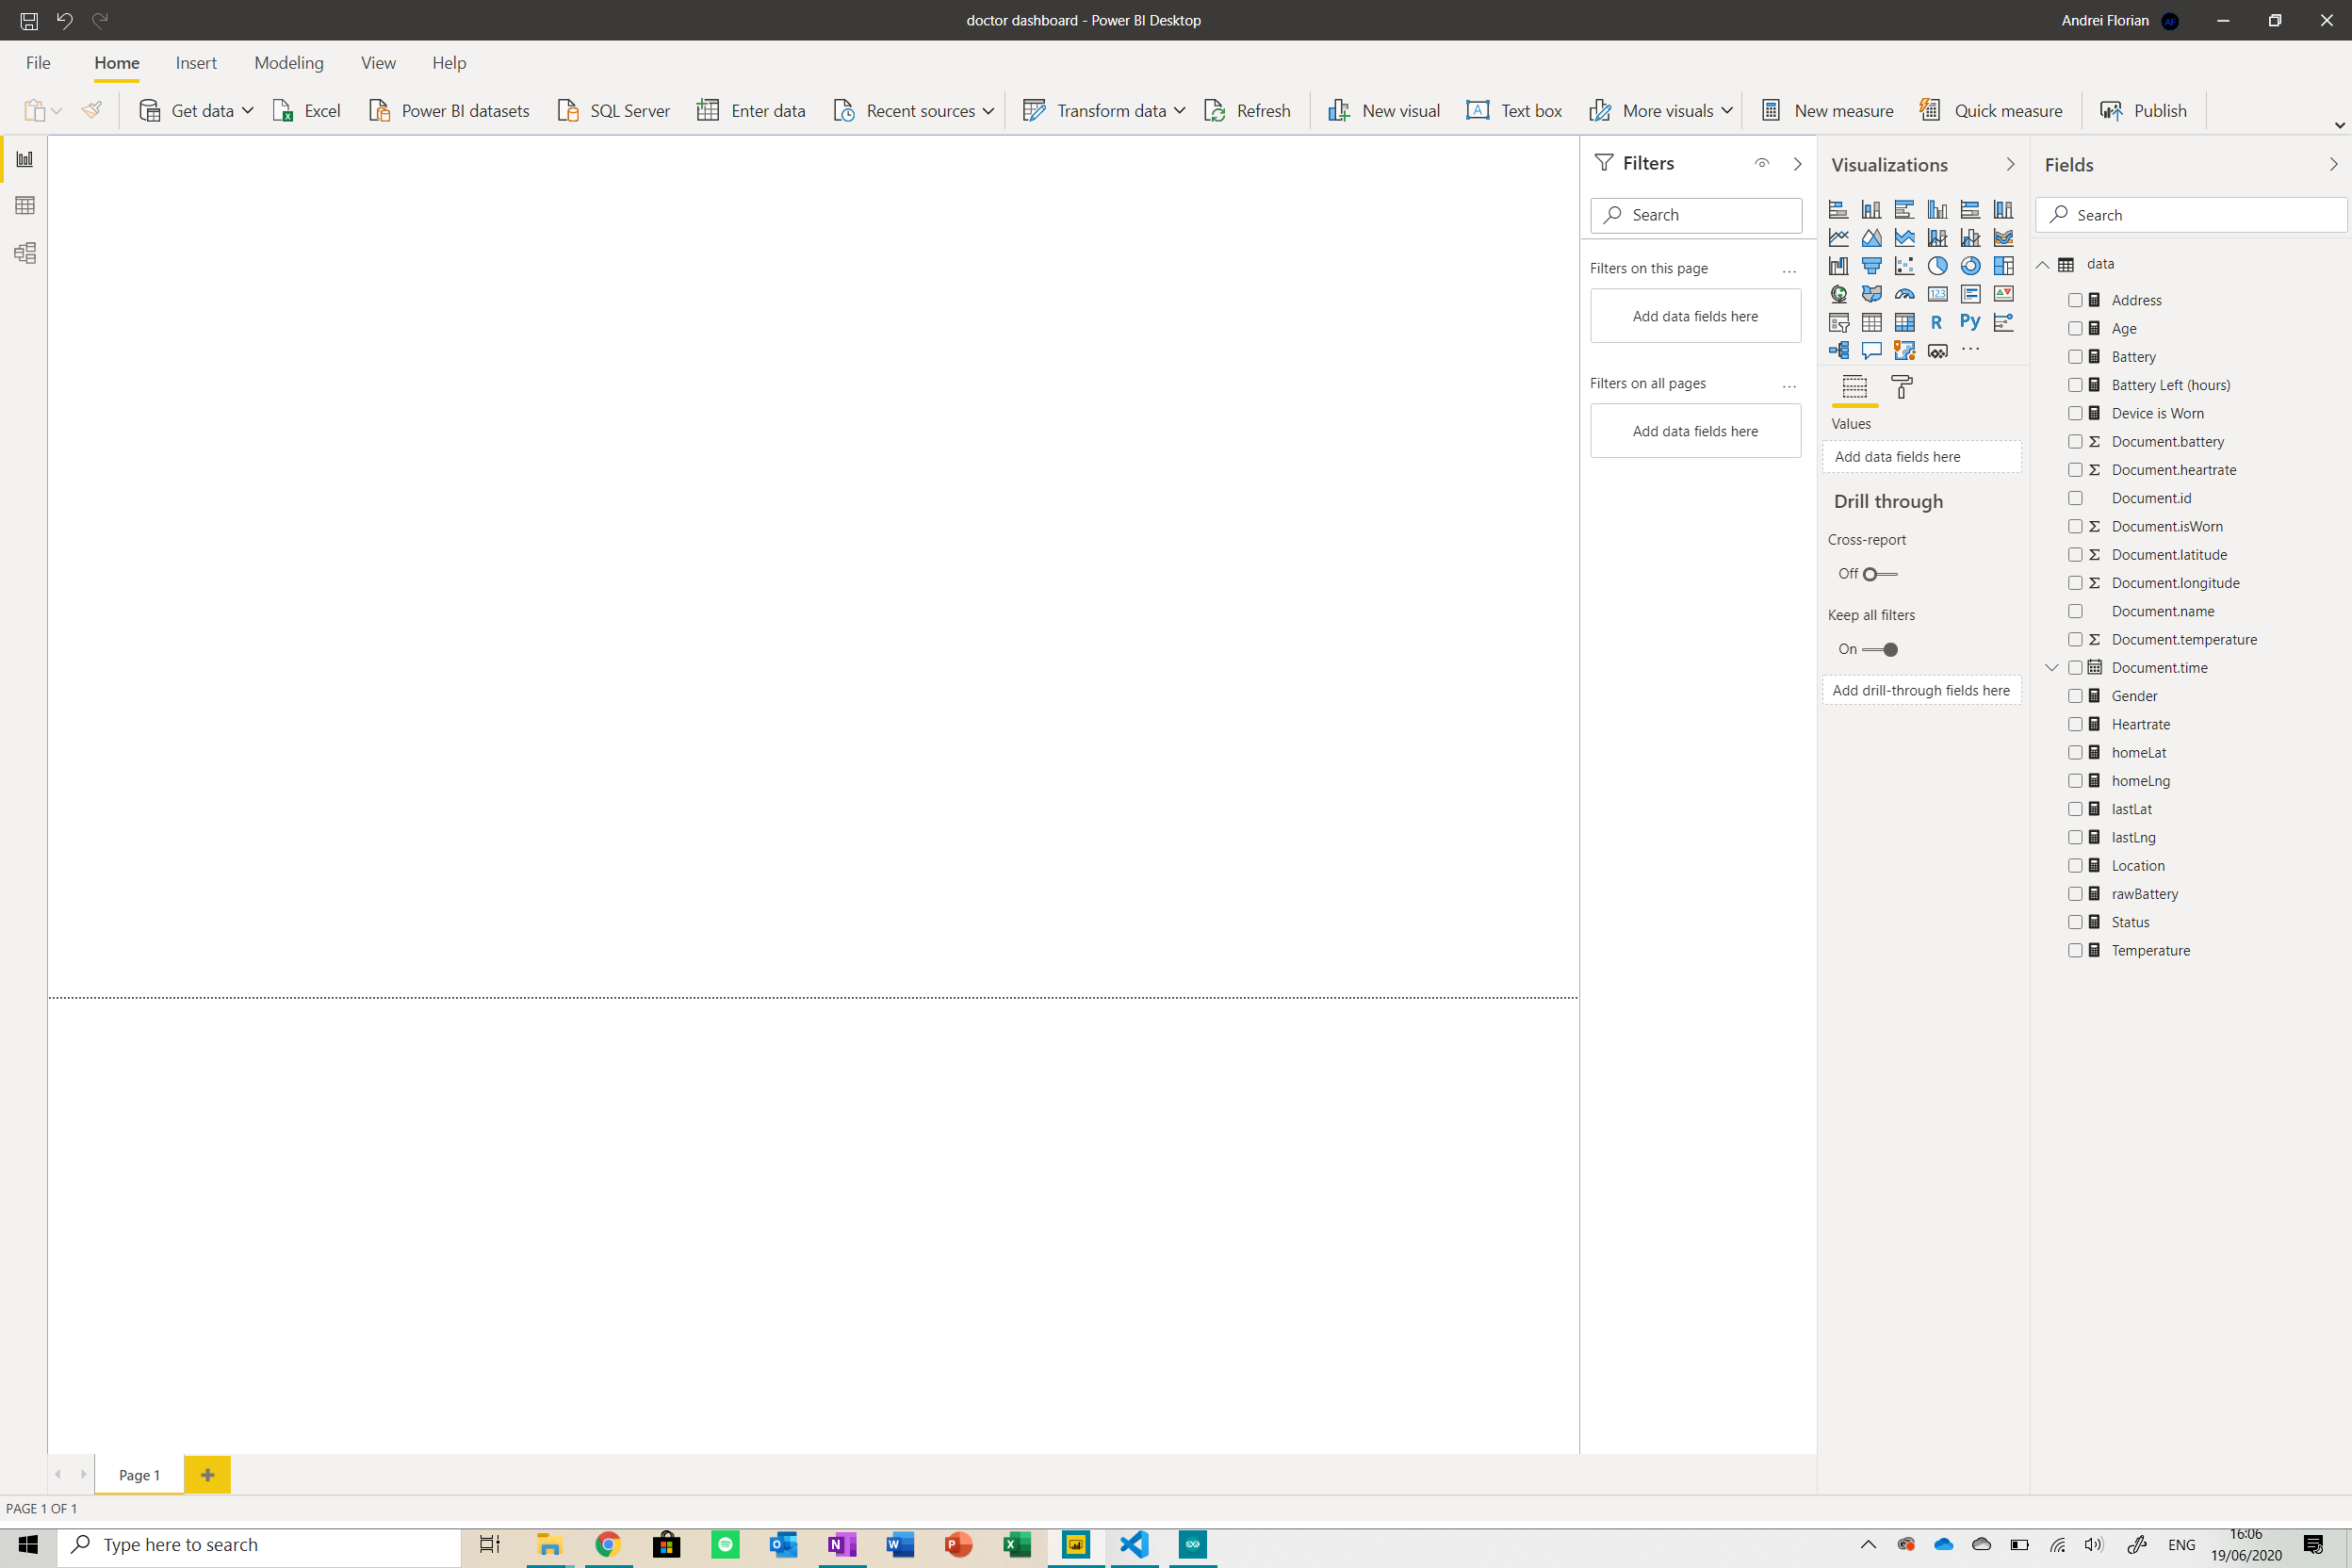2352x1568 pixels.
Task: Select the scatter chart visual
Action: point(1904,266)
